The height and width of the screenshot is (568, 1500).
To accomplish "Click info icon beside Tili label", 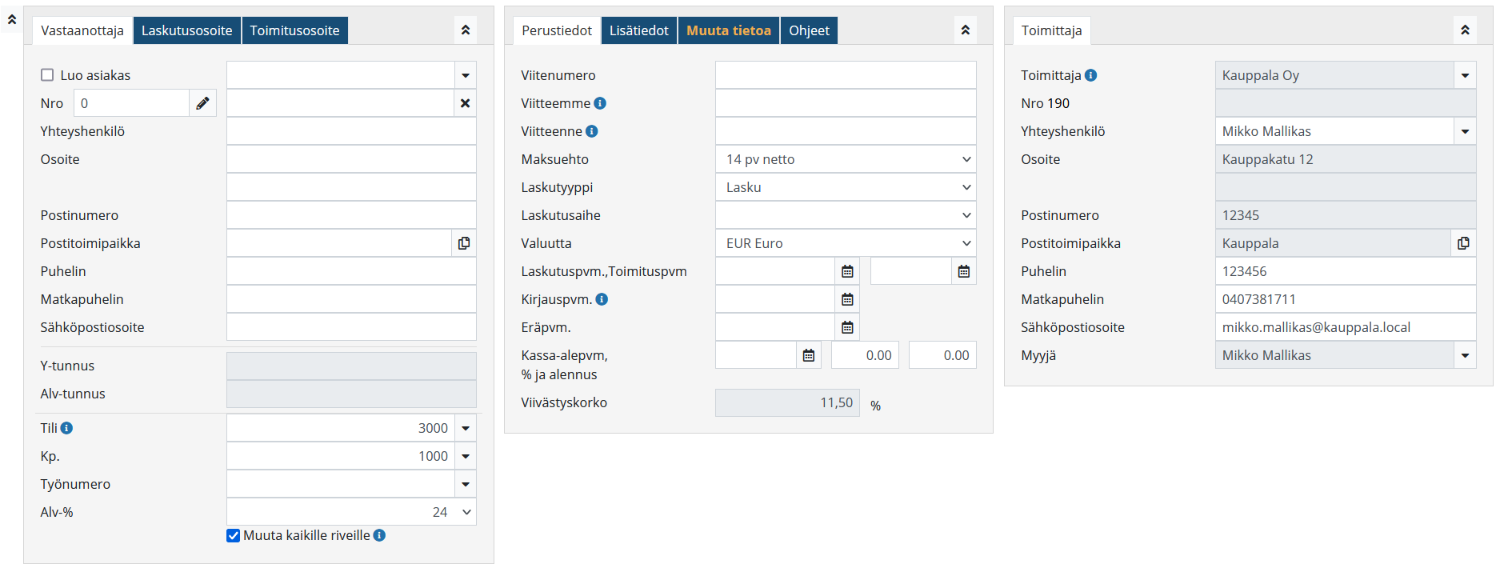I will tap(67, 428).
